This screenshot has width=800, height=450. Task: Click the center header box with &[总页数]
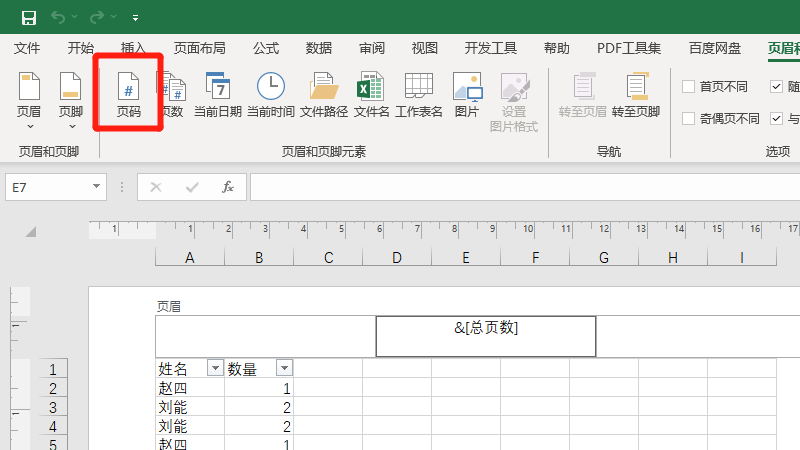(486, 336)
